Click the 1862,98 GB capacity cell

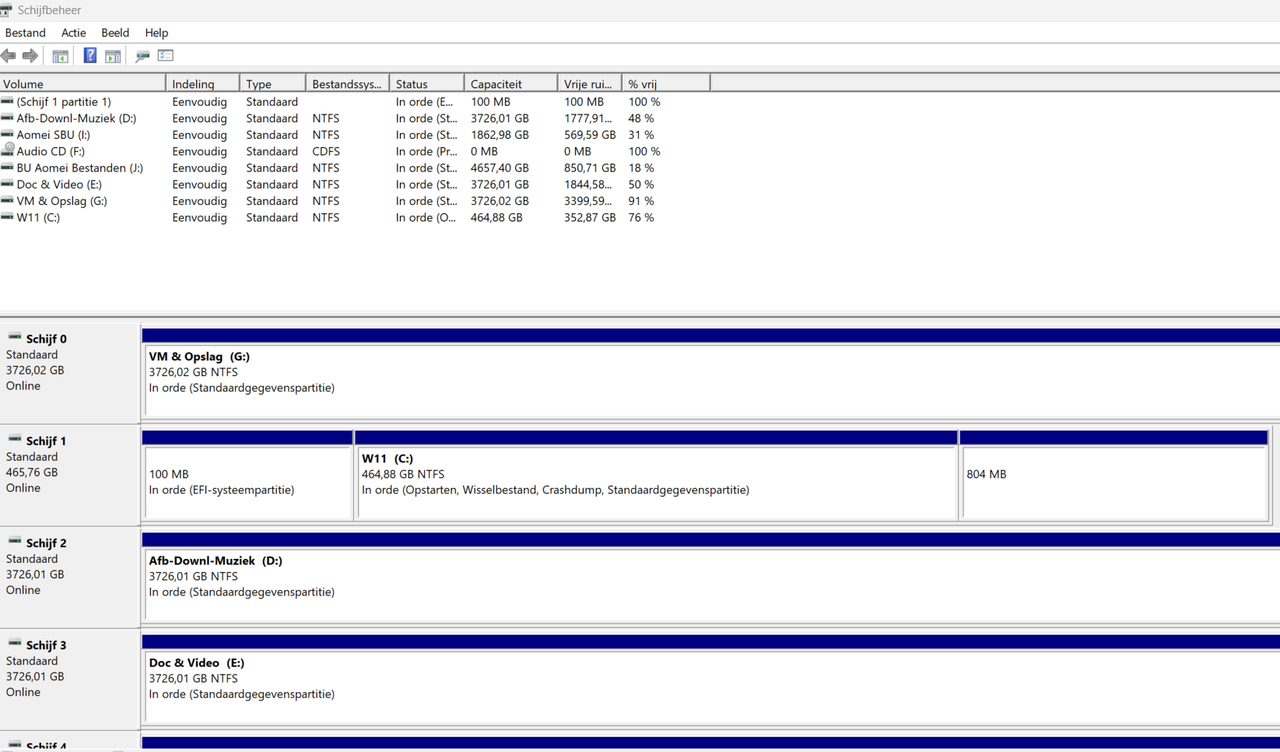(500, 134)
